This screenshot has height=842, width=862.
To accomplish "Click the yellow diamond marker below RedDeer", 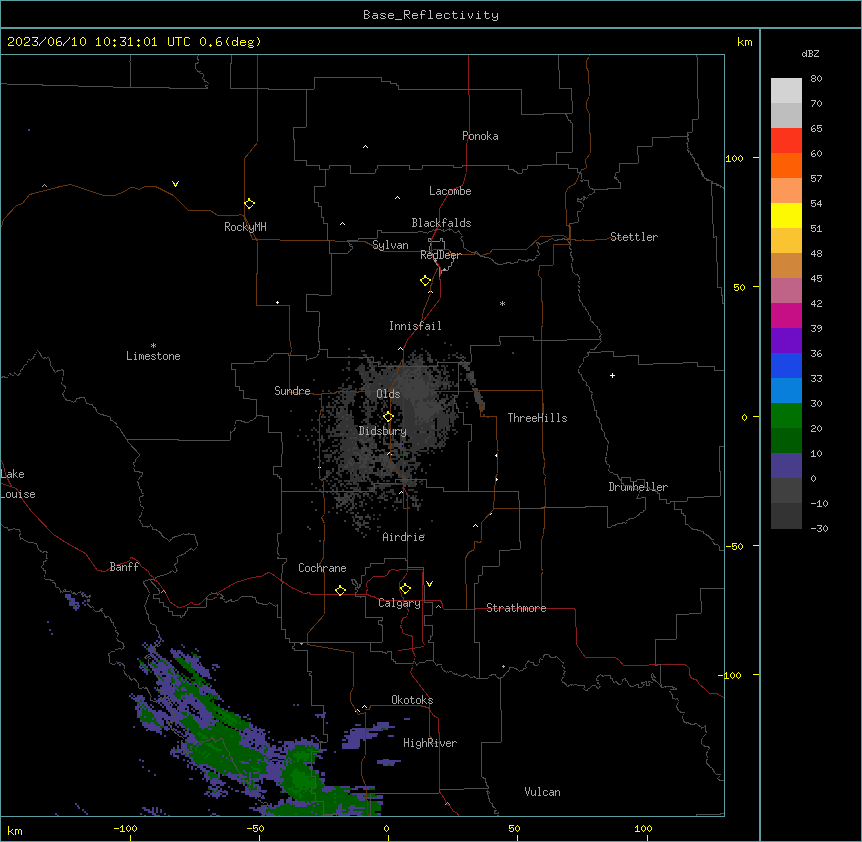I will click(x=425, y=281).
